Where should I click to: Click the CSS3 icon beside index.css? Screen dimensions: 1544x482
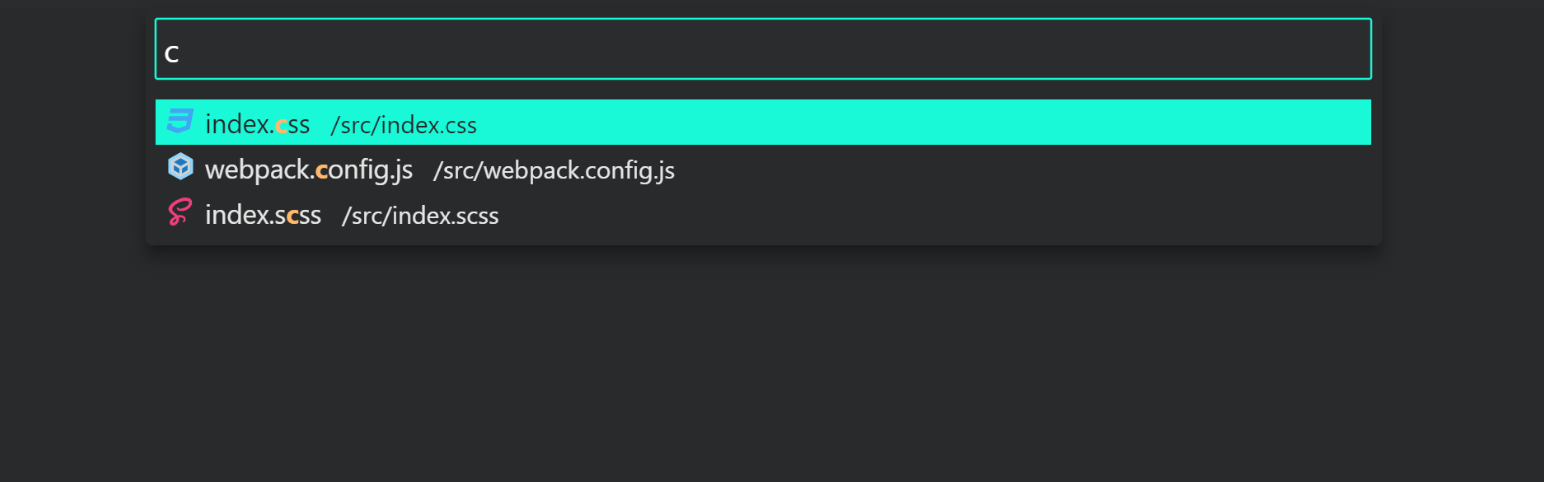180,121
